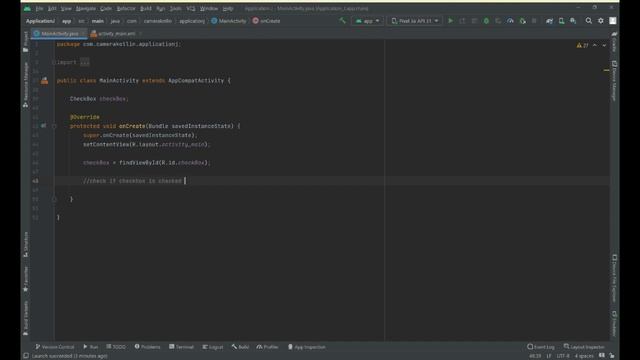Open Emulator panel on right sidebar
Viewport: 640px width, 360px height.
[614, 324]
